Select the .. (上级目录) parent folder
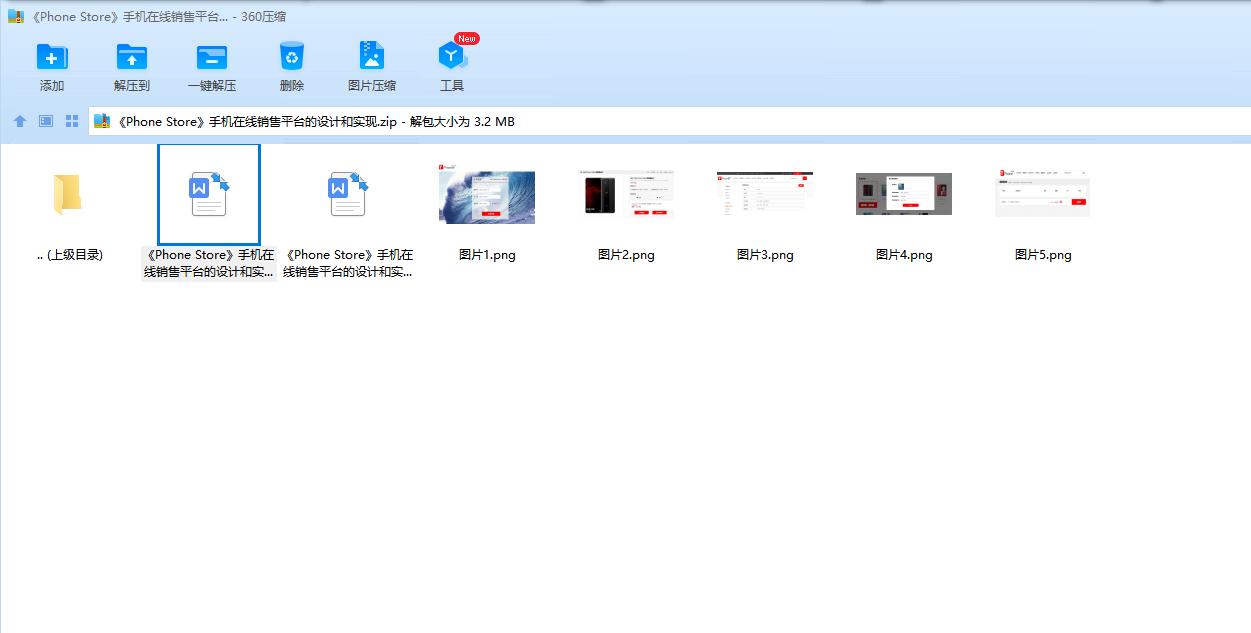This screenshot has width=1251, height=633. pos(67,194)
